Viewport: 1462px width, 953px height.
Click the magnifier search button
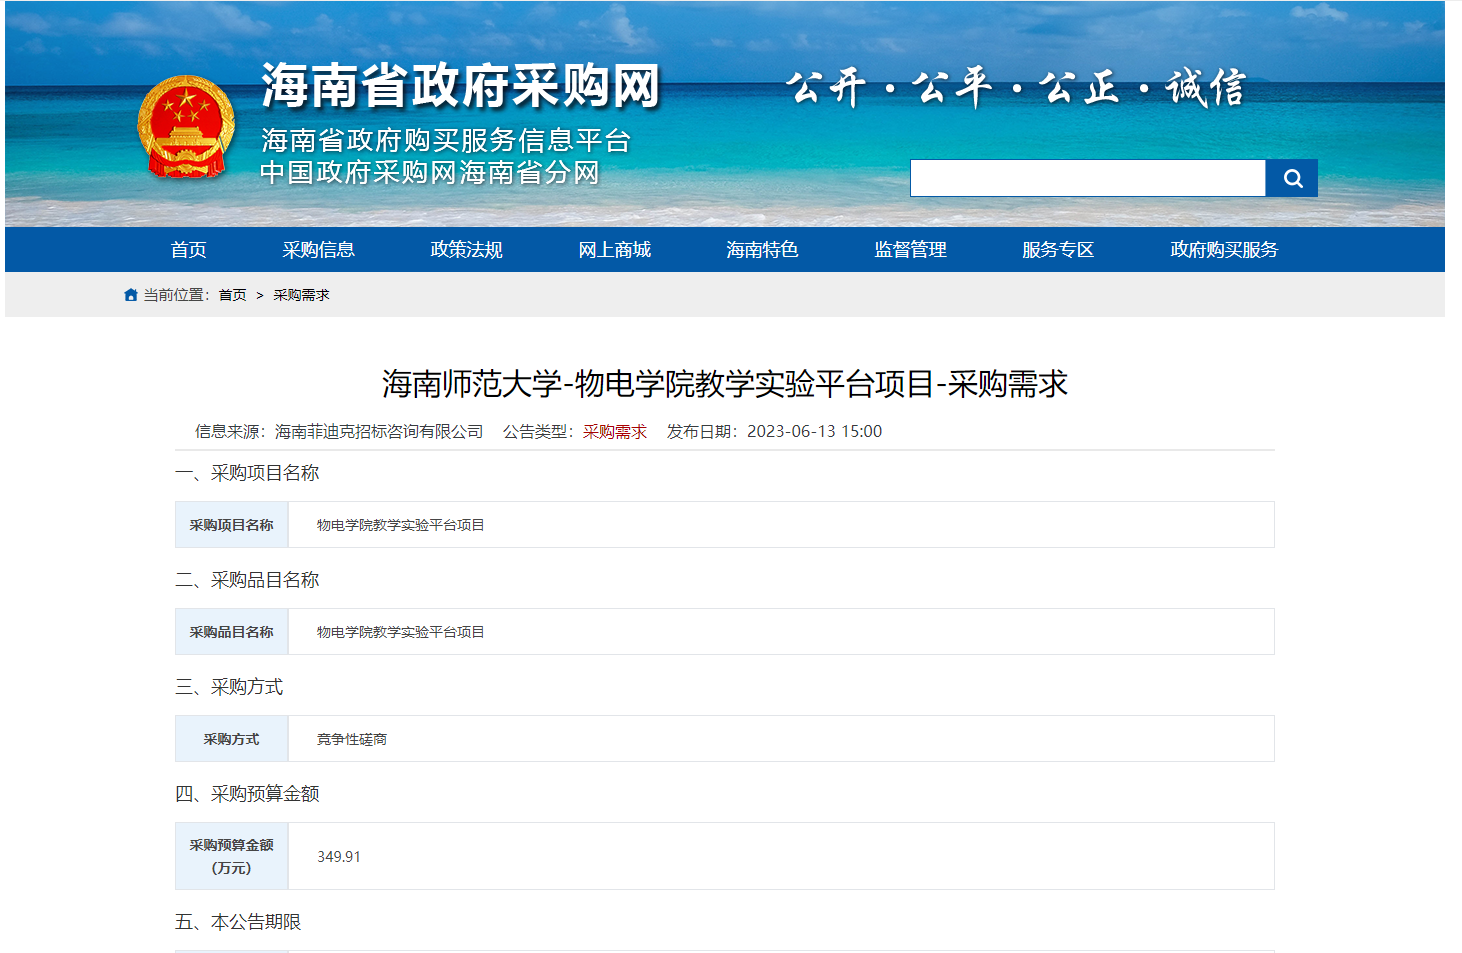(x=1291, y=178)
